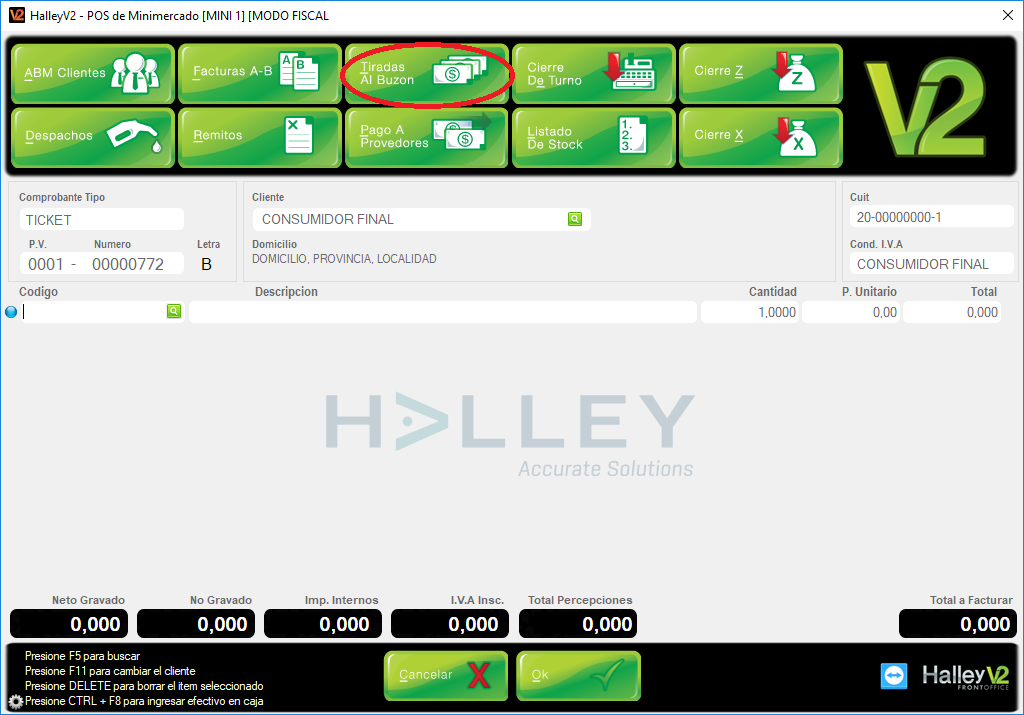1024x715 pixels.
Task: Click Cancelar button
Action: [445, 675]
